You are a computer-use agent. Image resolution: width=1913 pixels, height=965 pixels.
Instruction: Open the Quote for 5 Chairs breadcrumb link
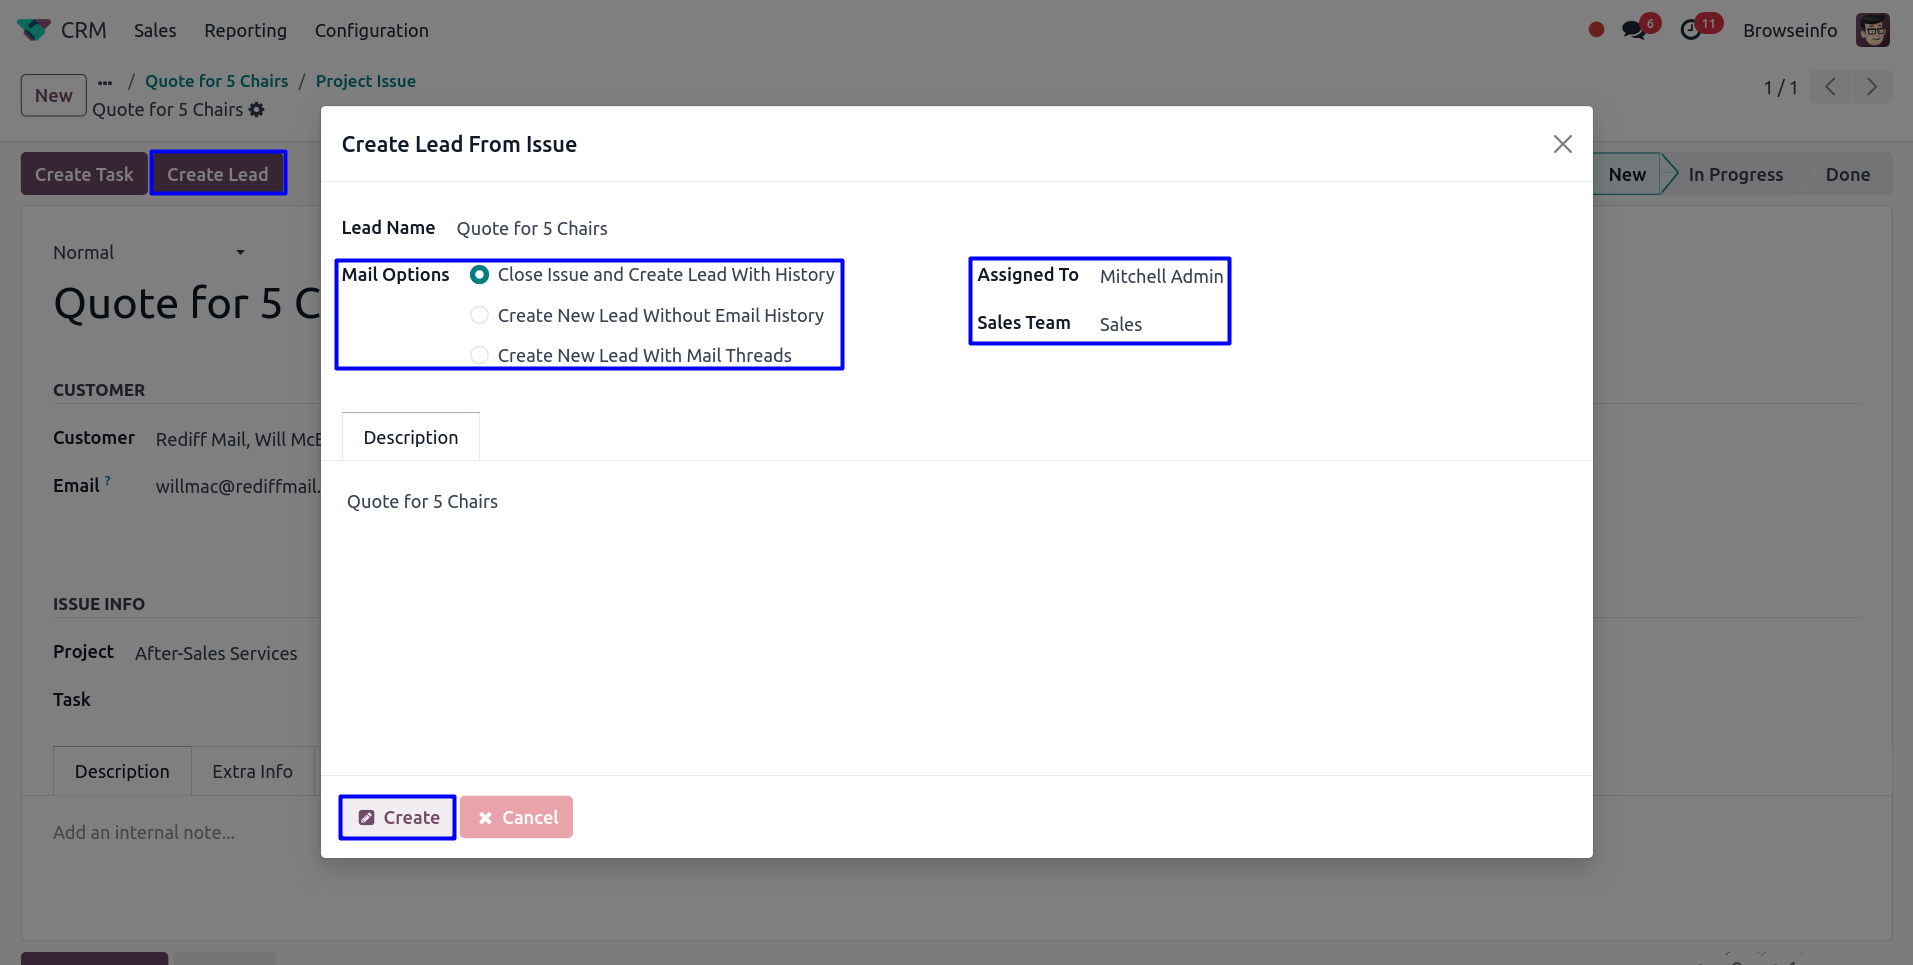216,81
